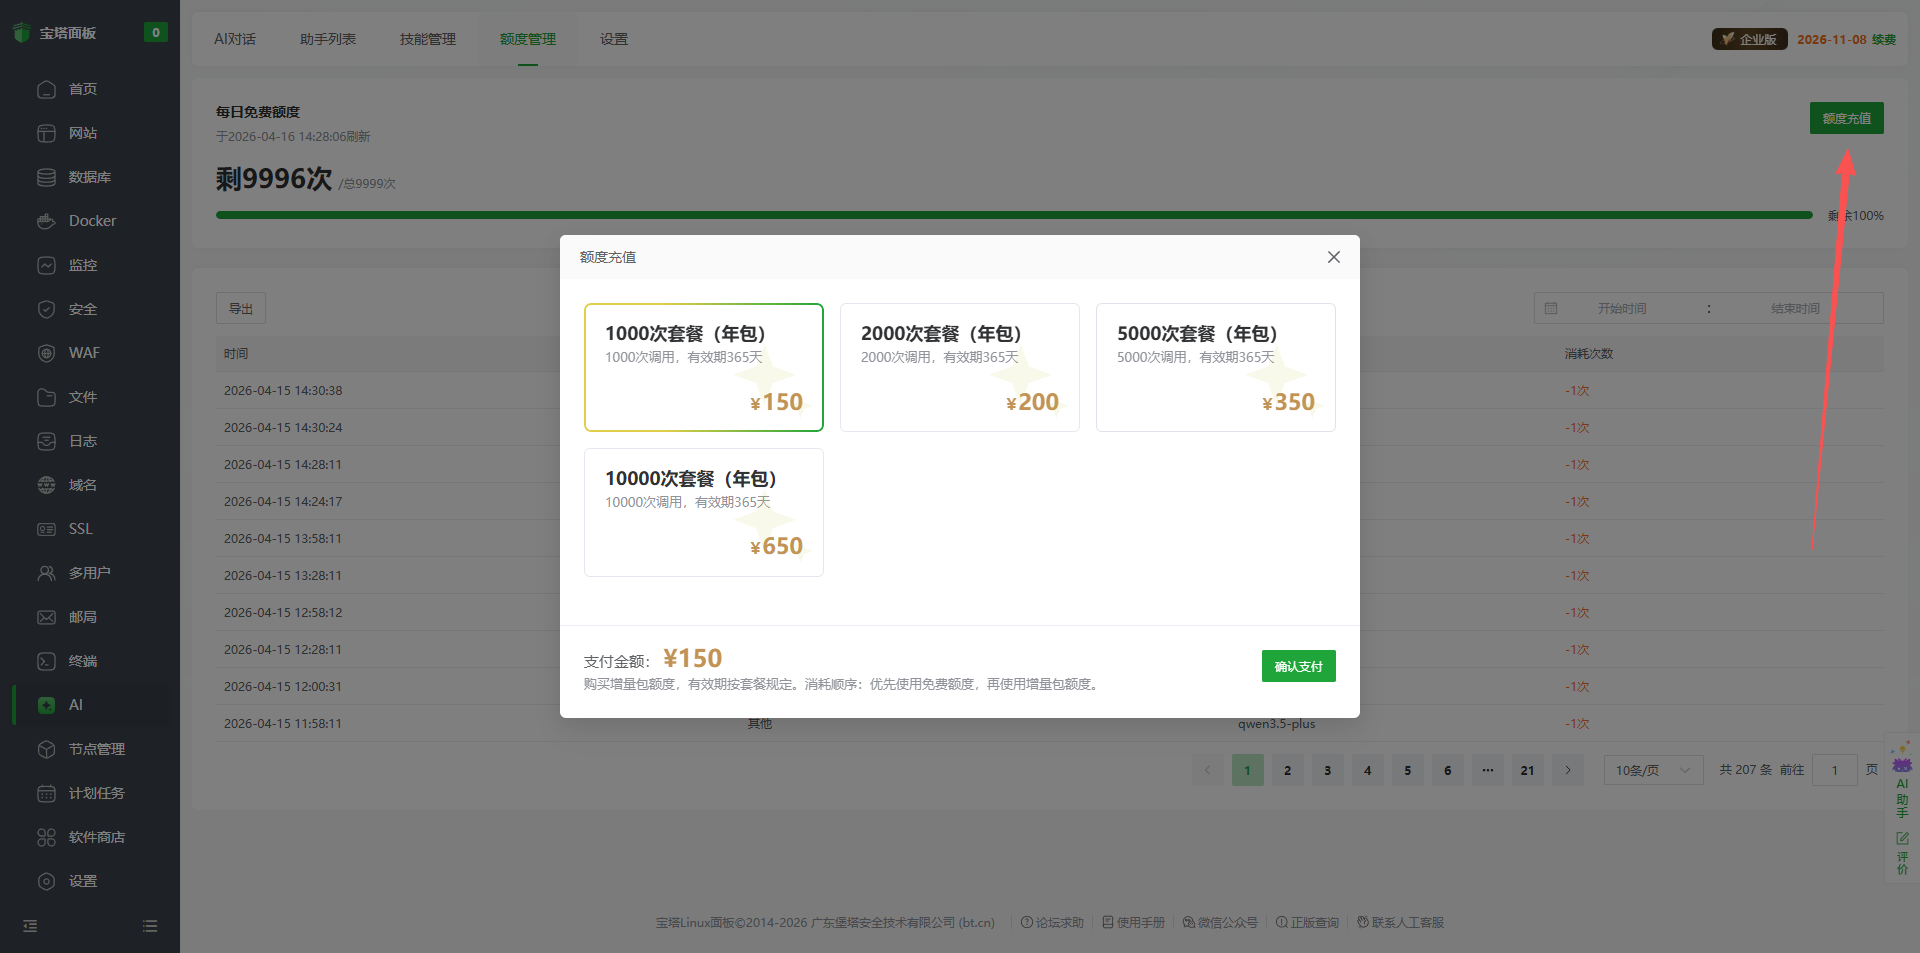
Task: Click the terminal icon in sidebar
Action: pyautogui.click(x=46, y=661)
